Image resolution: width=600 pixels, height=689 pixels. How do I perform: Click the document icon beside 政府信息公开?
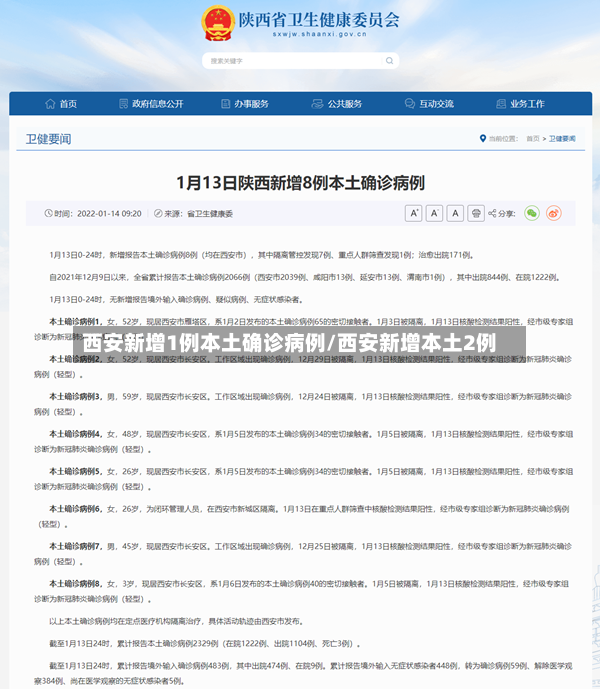pos(124,104)
